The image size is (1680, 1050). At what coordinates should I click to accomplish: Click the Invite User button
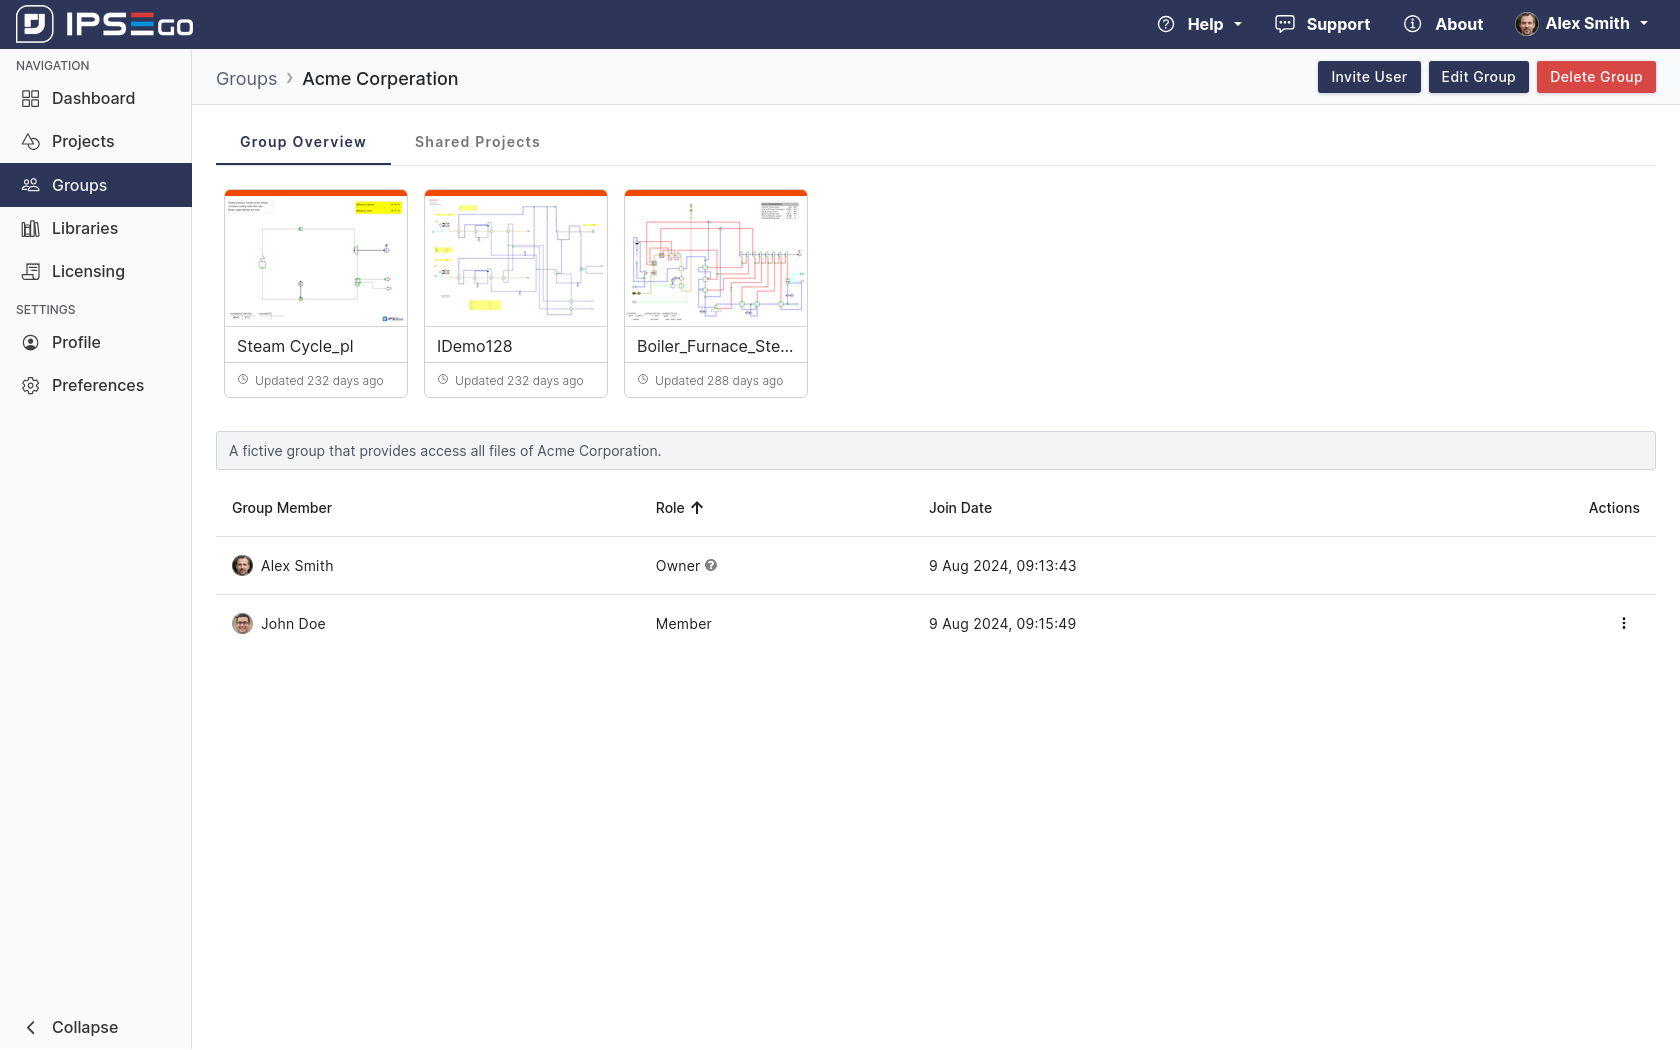tap(1368, 77)
